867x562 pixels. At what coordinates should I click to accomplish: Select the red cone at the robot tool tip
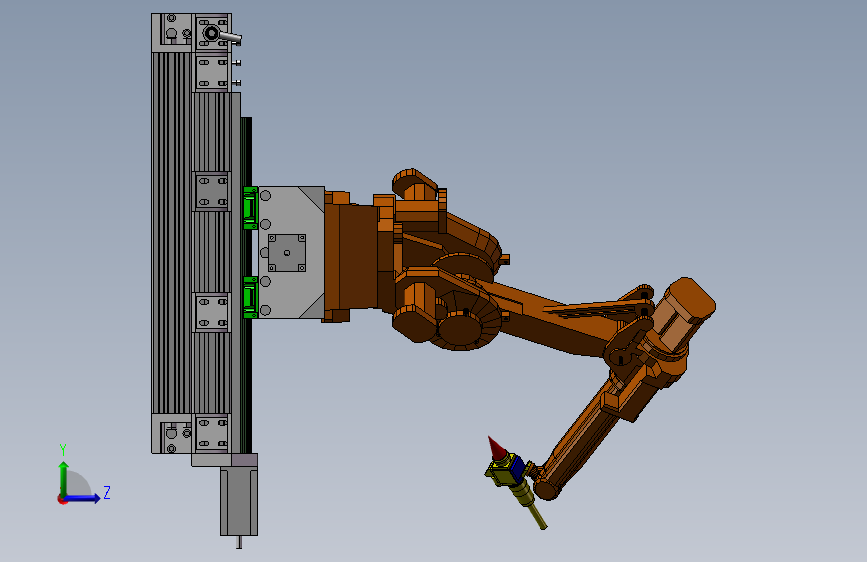point(496,447)
